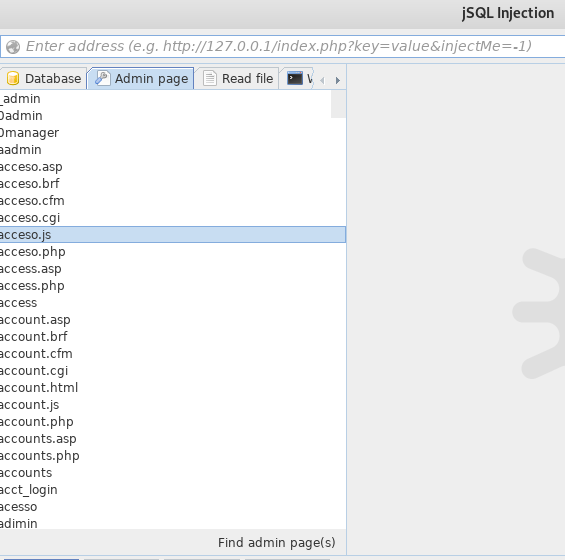Click the terminal icon tab
This screenshot has height=560, width=565.
click(x=294, y=78)
